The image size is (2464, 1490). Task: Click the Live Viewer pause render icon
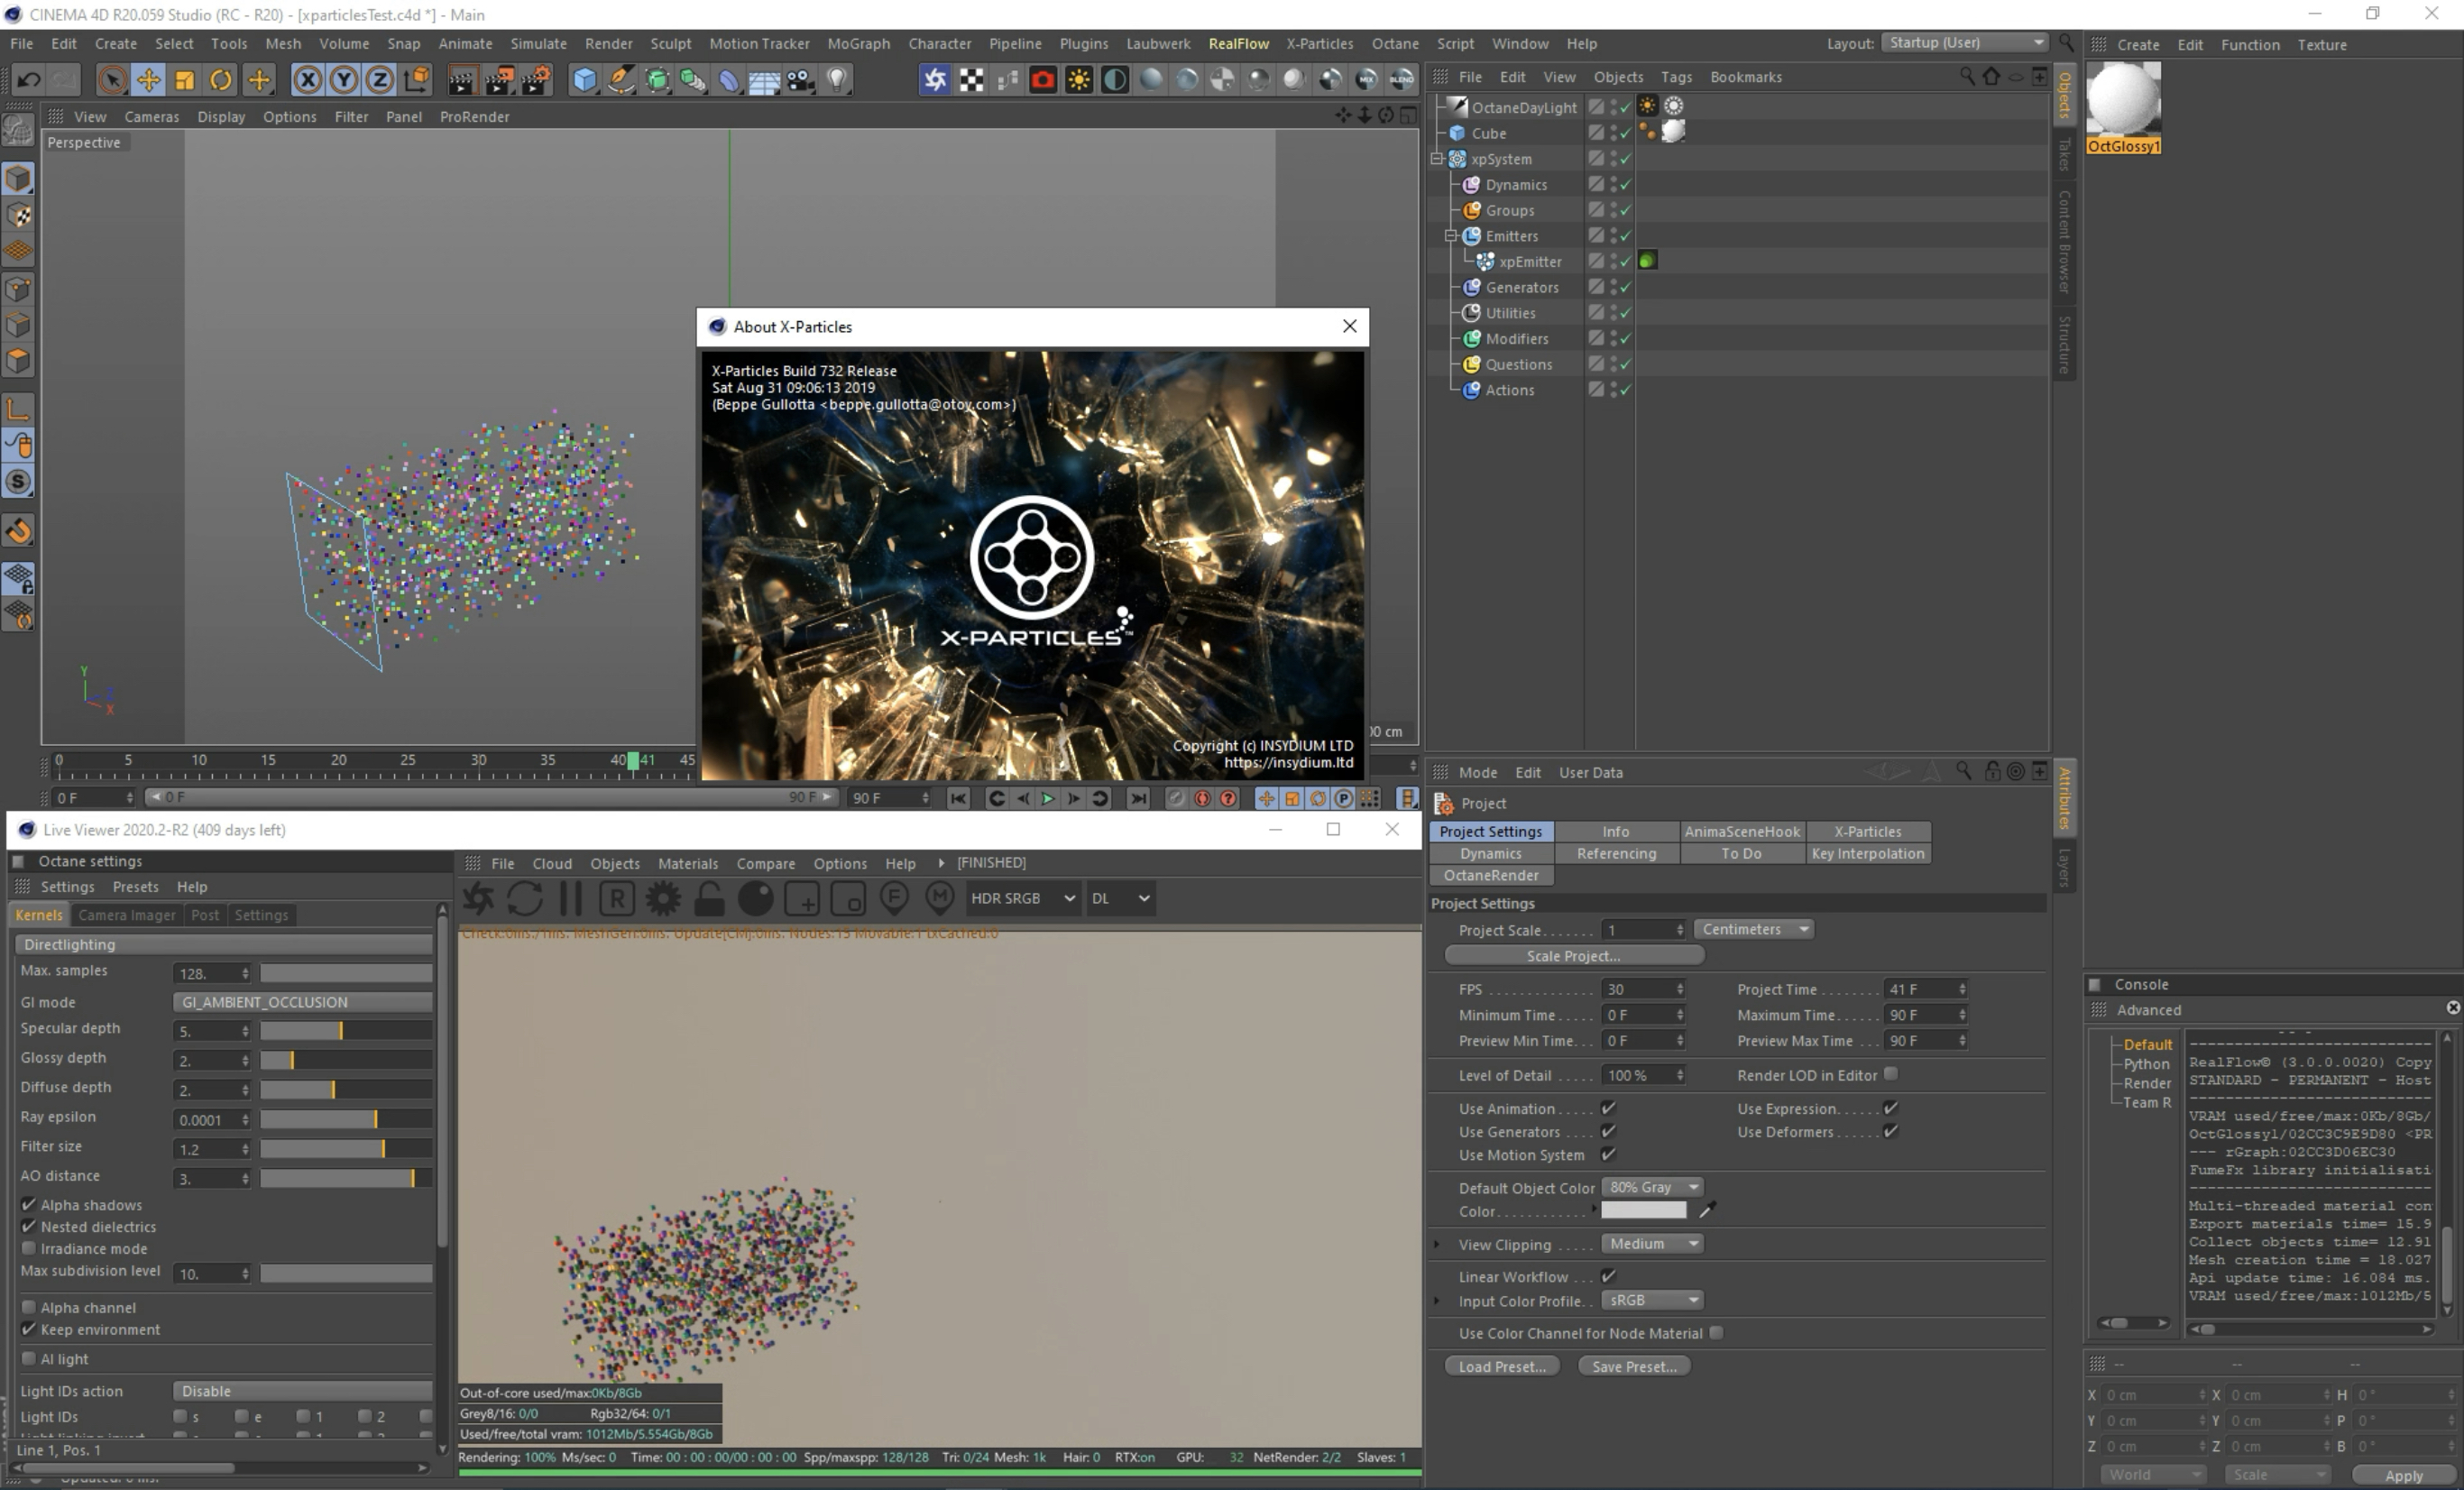tap(571, 898)
